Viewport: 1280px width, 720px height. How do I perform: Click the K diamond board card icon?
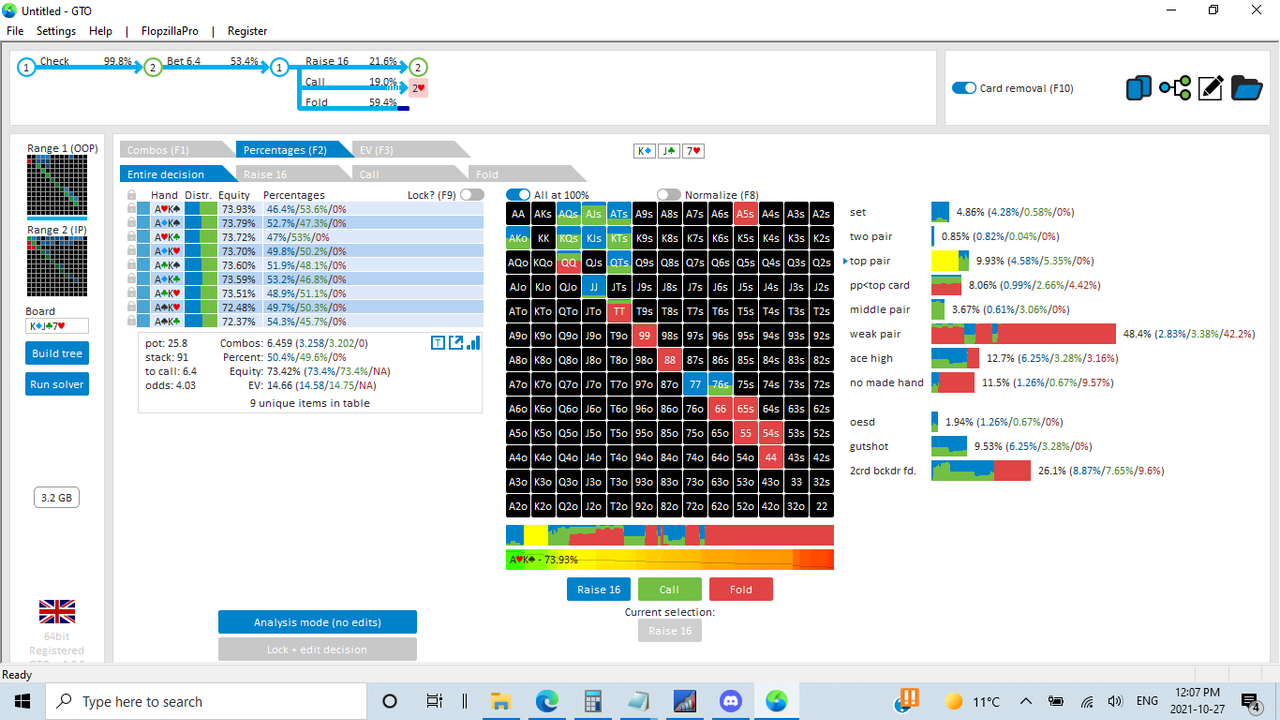coord(644,150)
